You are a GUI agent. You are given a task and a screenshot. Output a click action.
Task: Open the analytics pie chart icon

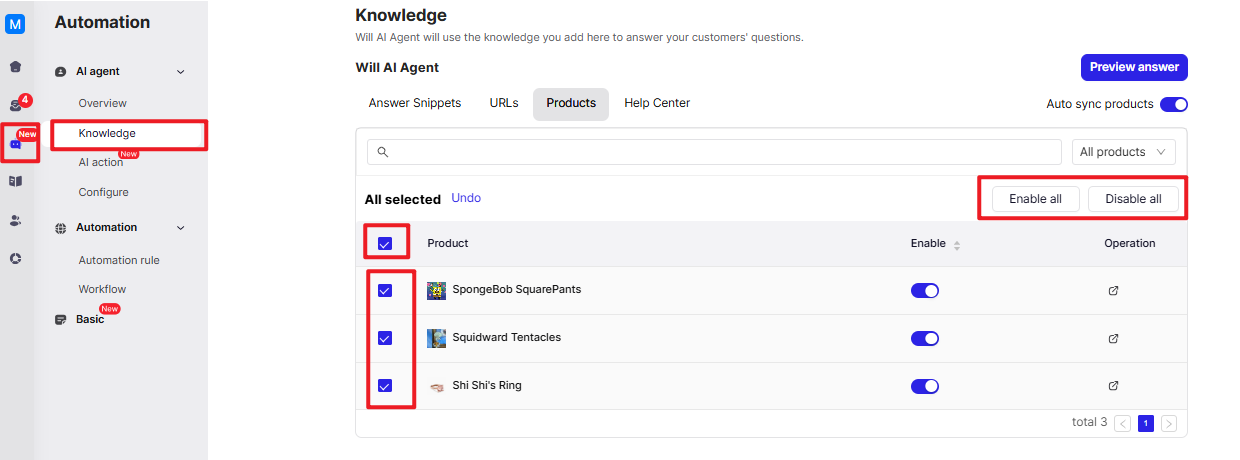click(15, 258)
